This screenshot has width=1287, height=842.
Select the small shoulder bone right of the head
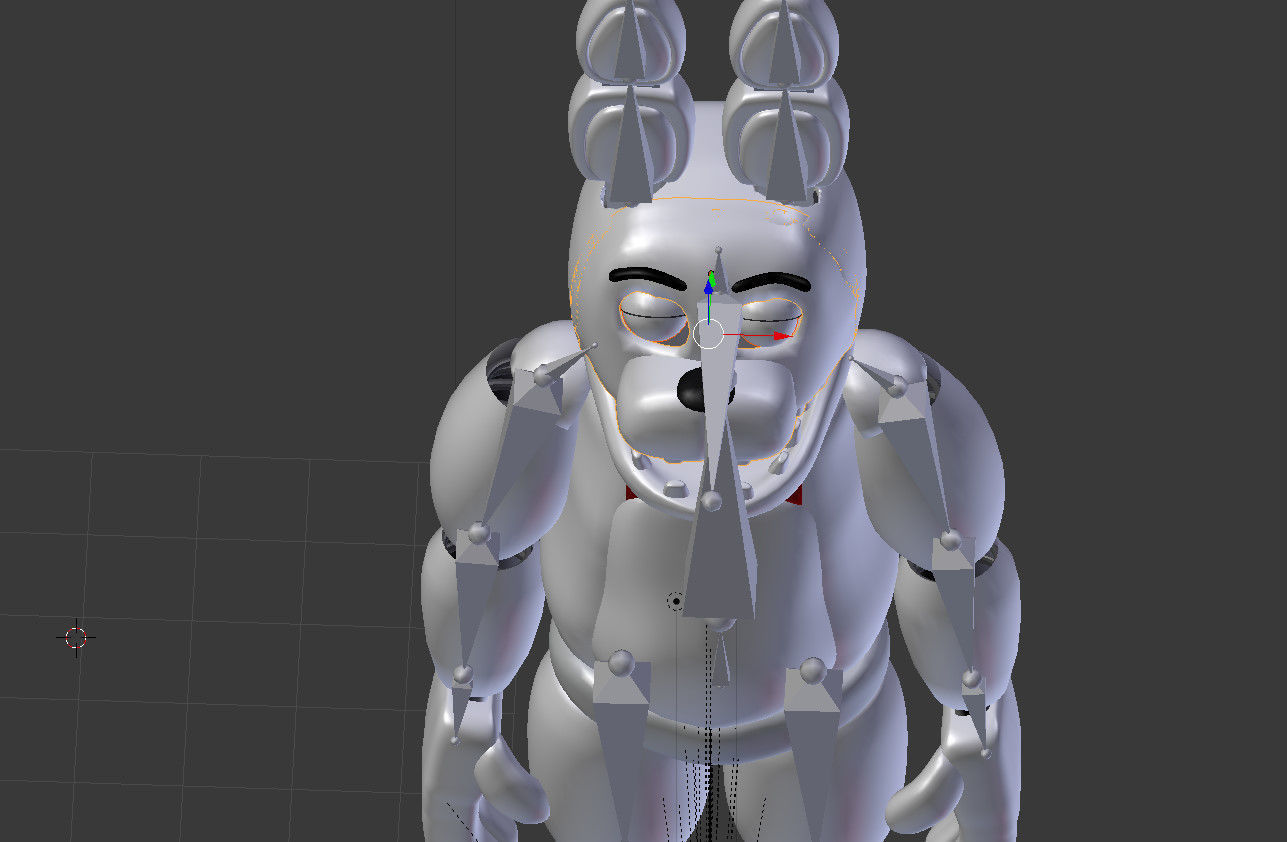[x=878, y=372]
